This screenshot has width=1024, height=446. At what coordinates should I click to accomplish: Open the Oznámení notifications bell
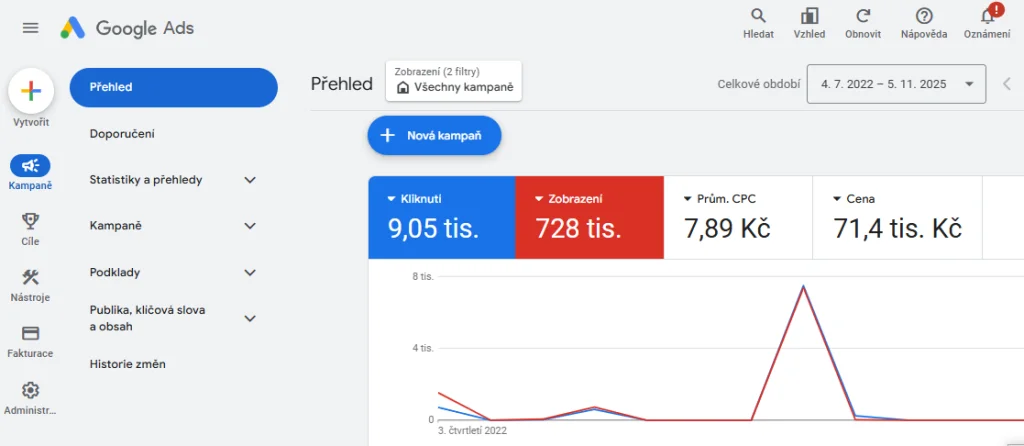click(987, 23)
